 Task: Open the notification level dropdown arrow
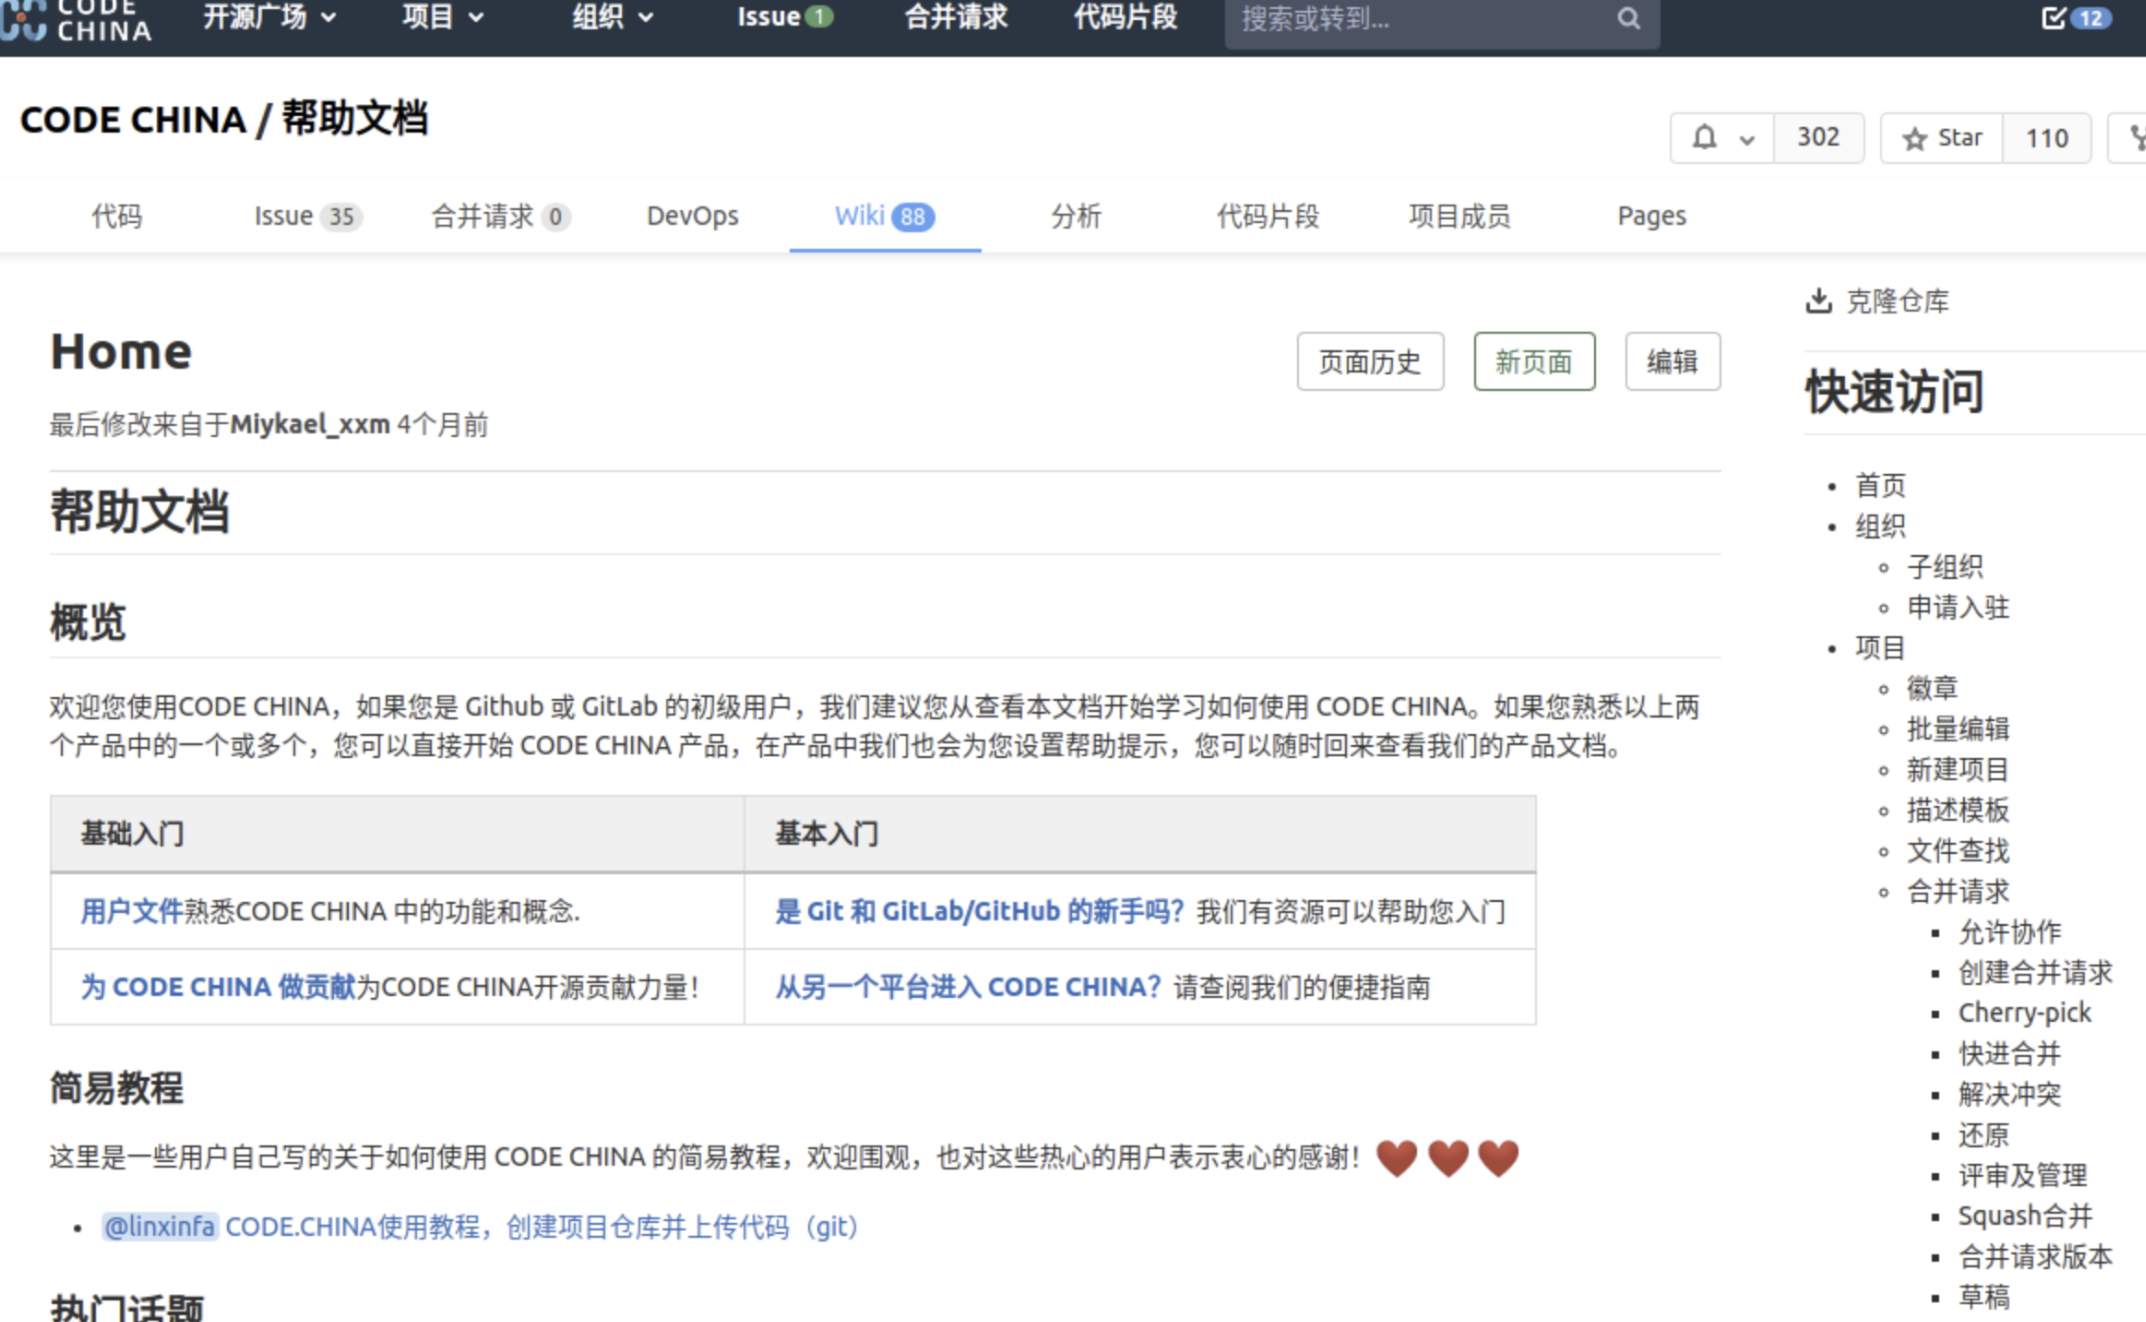1747,140
